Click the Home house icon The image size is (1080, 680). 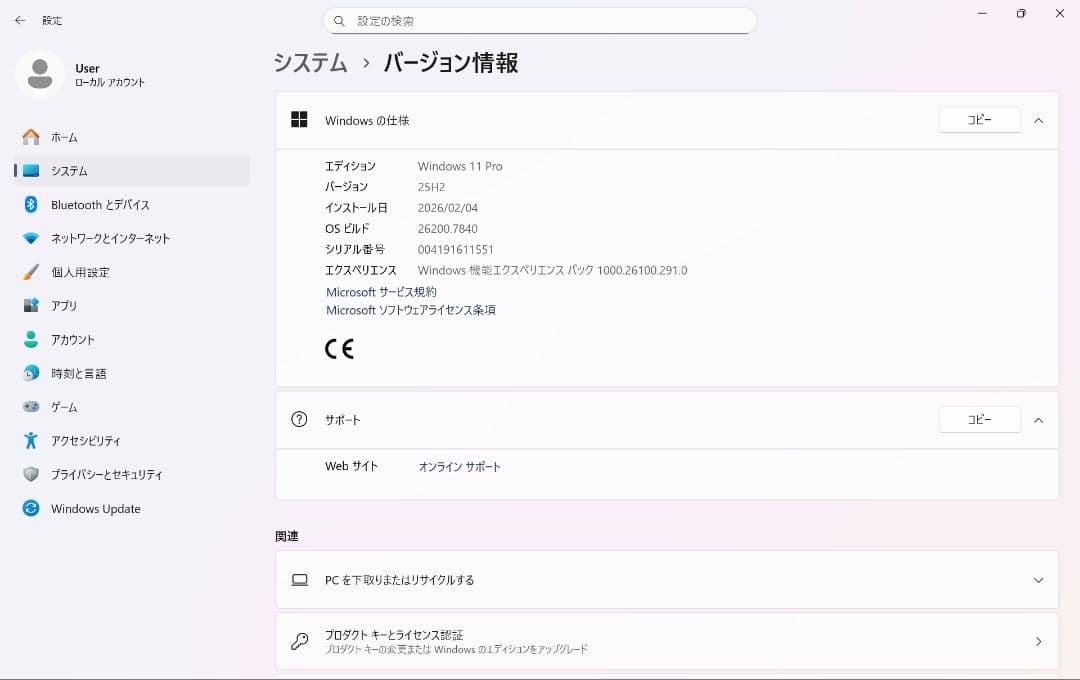[31, 137]
